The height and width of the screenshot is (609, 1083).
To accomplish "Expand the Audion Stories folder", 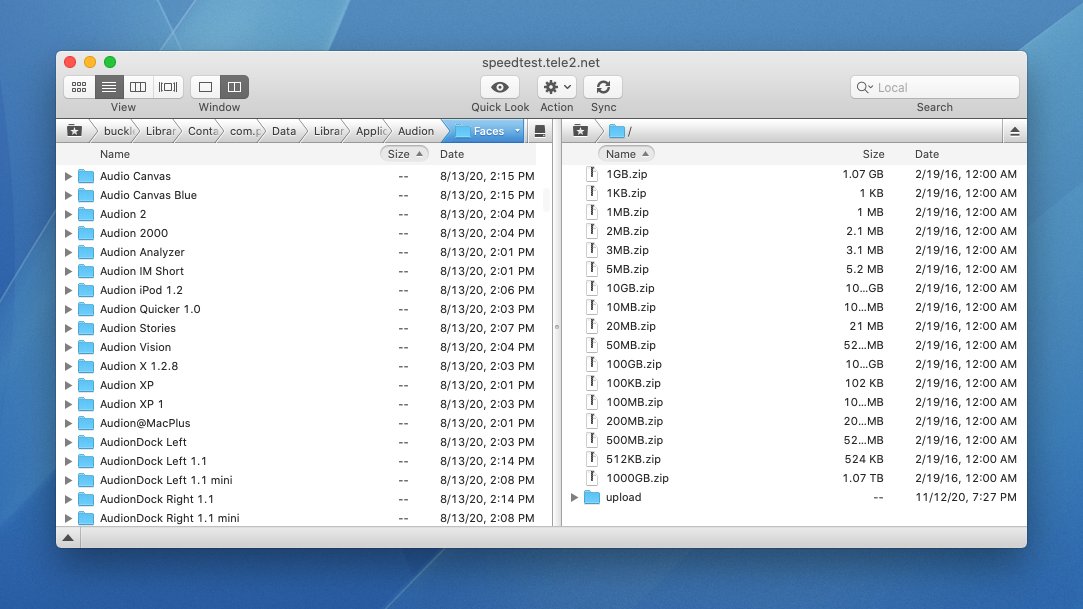I will pyautogui.click(x=68, y=328).
